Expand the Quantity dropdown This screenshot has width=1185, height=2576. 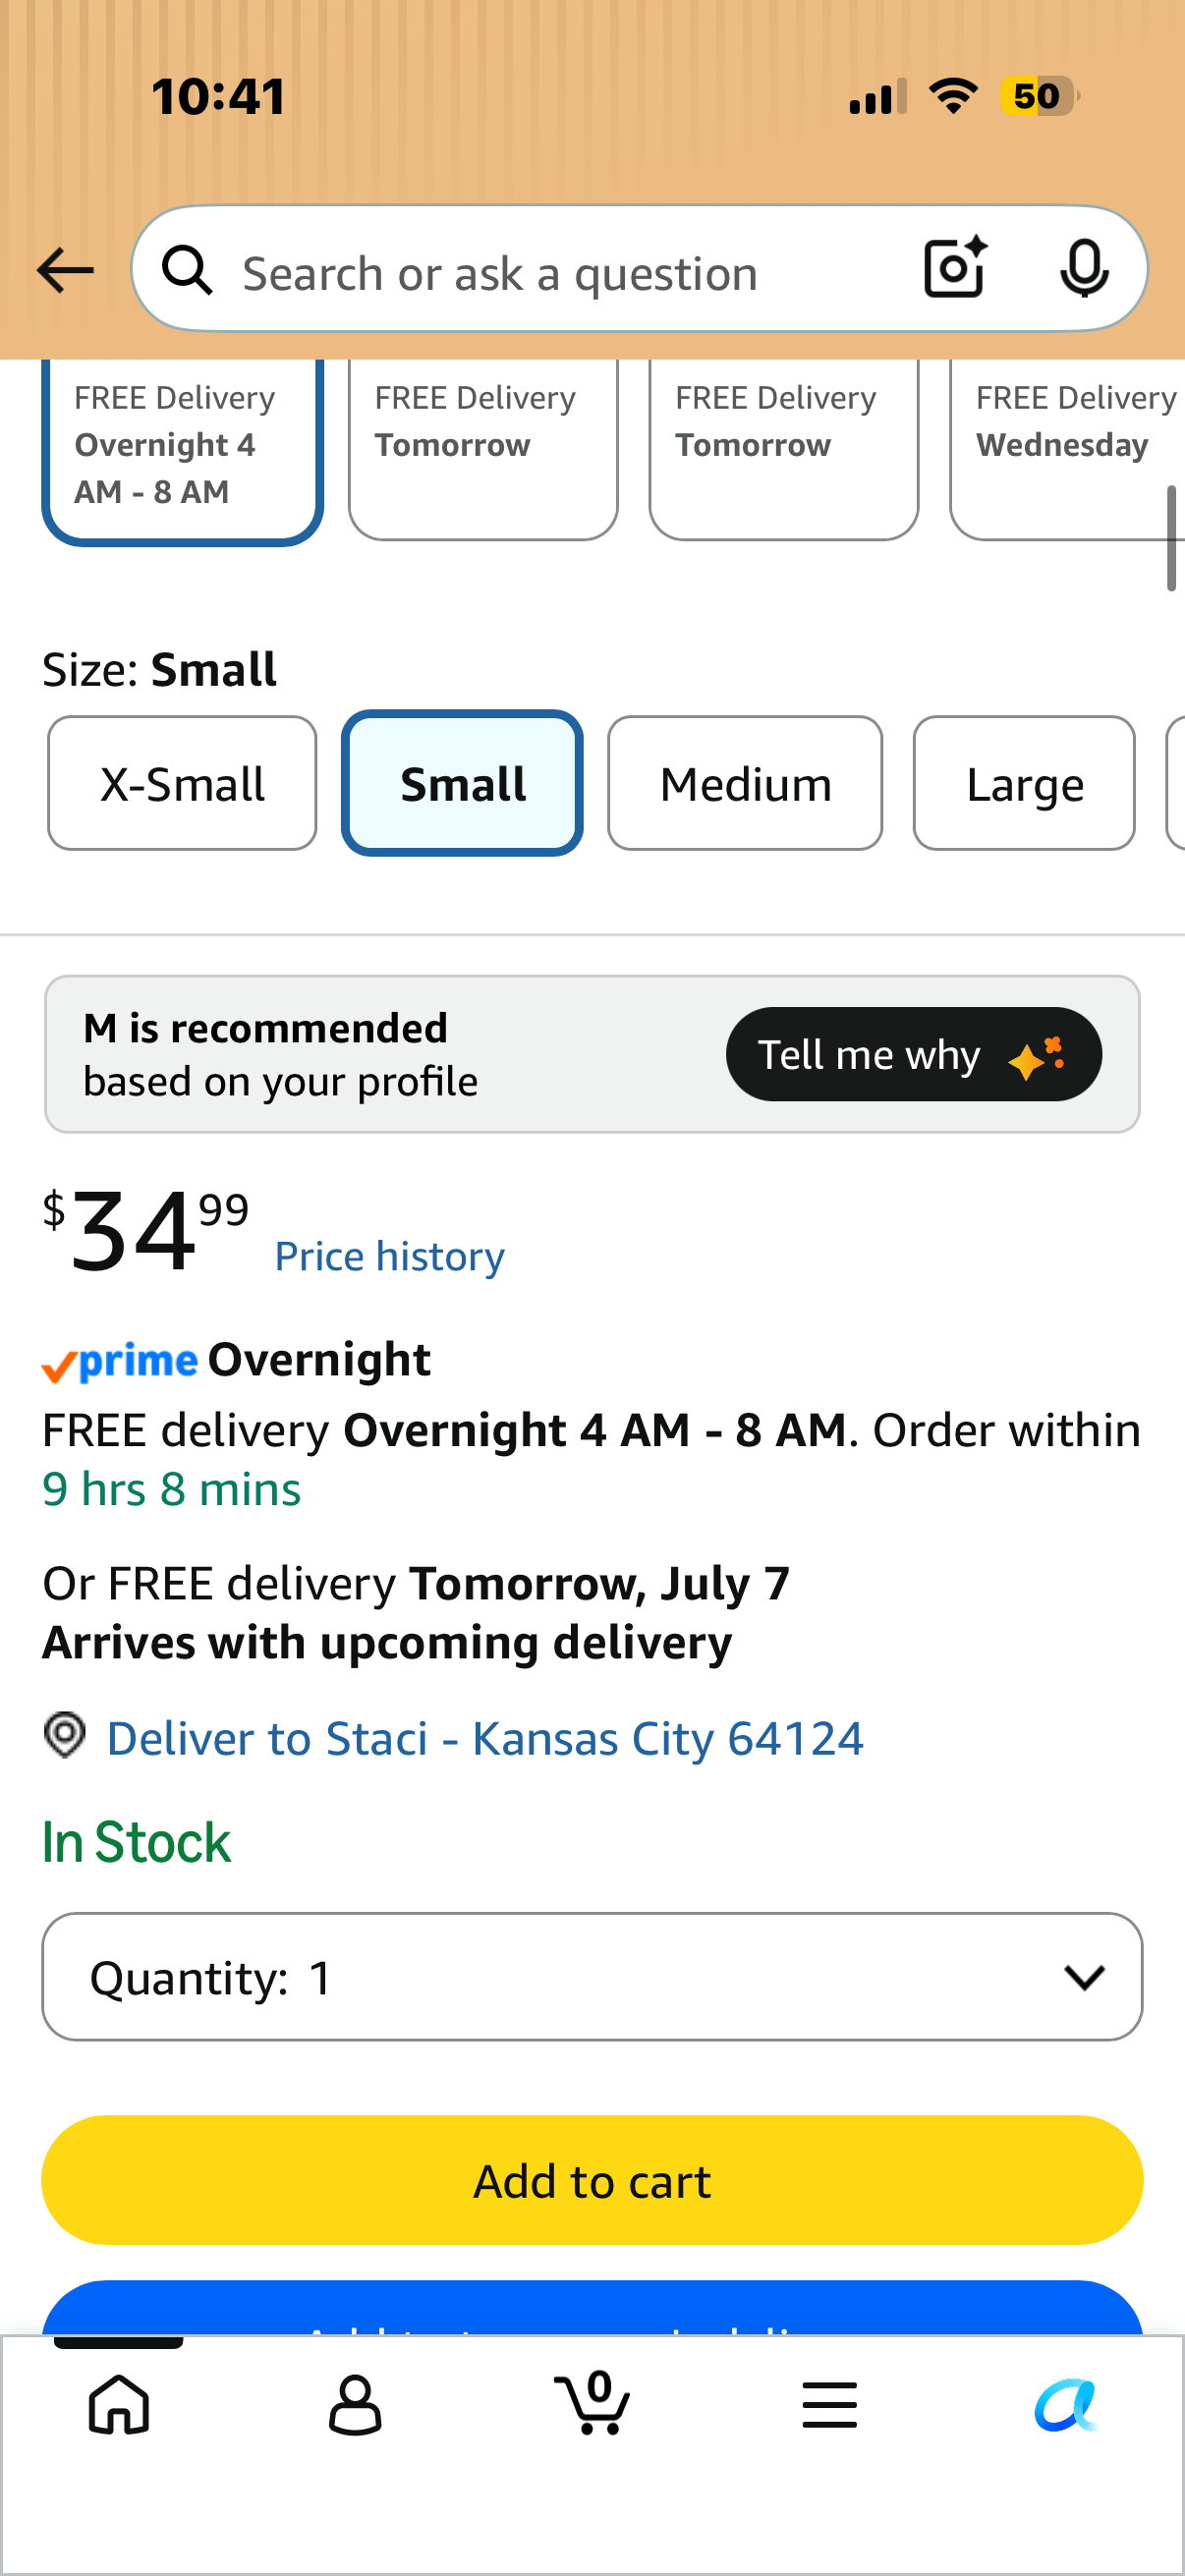(x=592, y=1977)
